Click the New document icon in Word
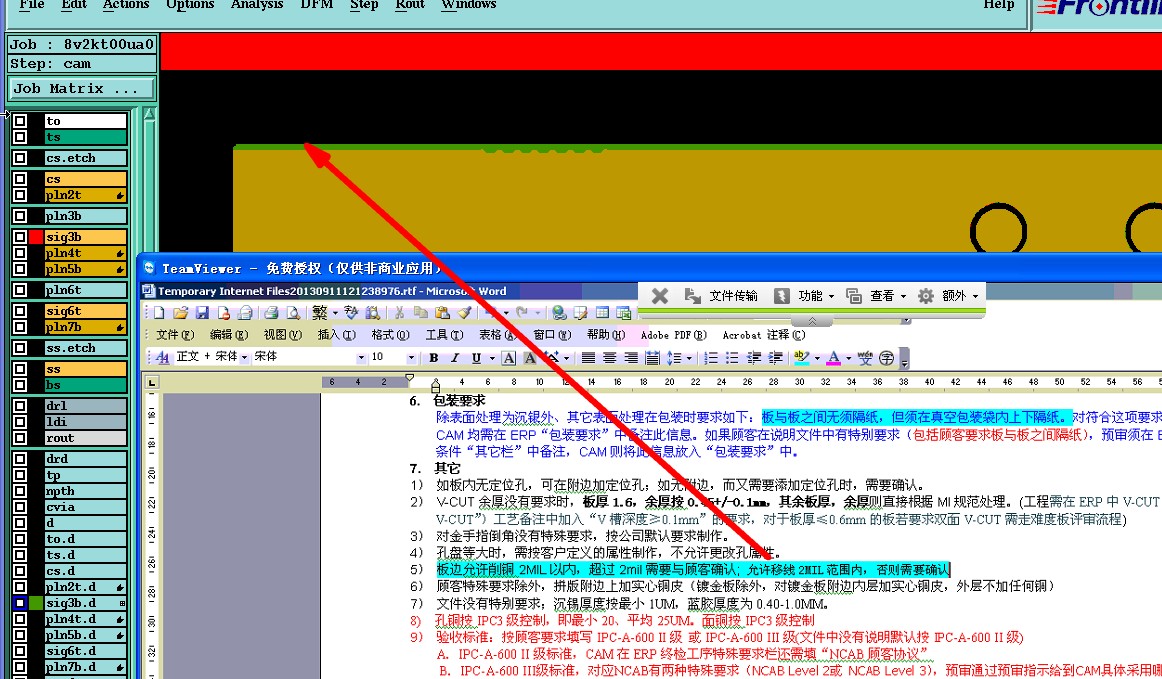Viewport: 1162px width, 679px height. point(159,313)
